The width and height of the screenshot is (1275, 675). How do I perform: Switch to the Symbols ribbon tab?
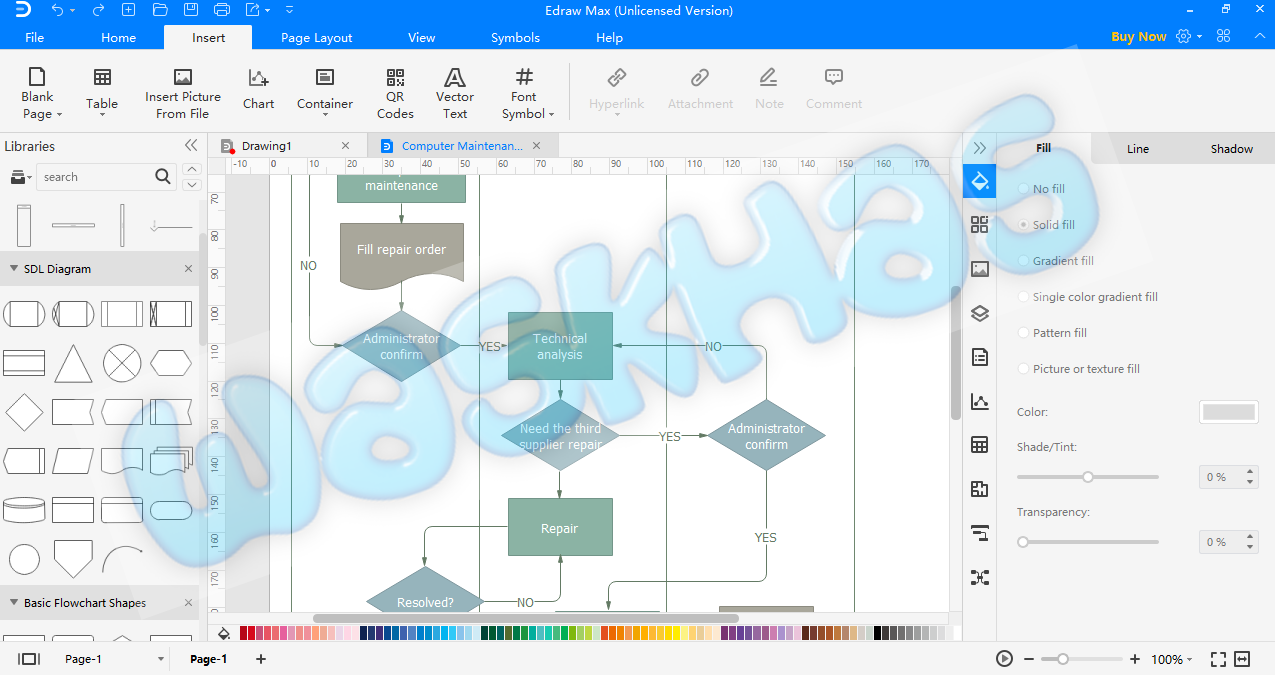(x=515, y=38)
